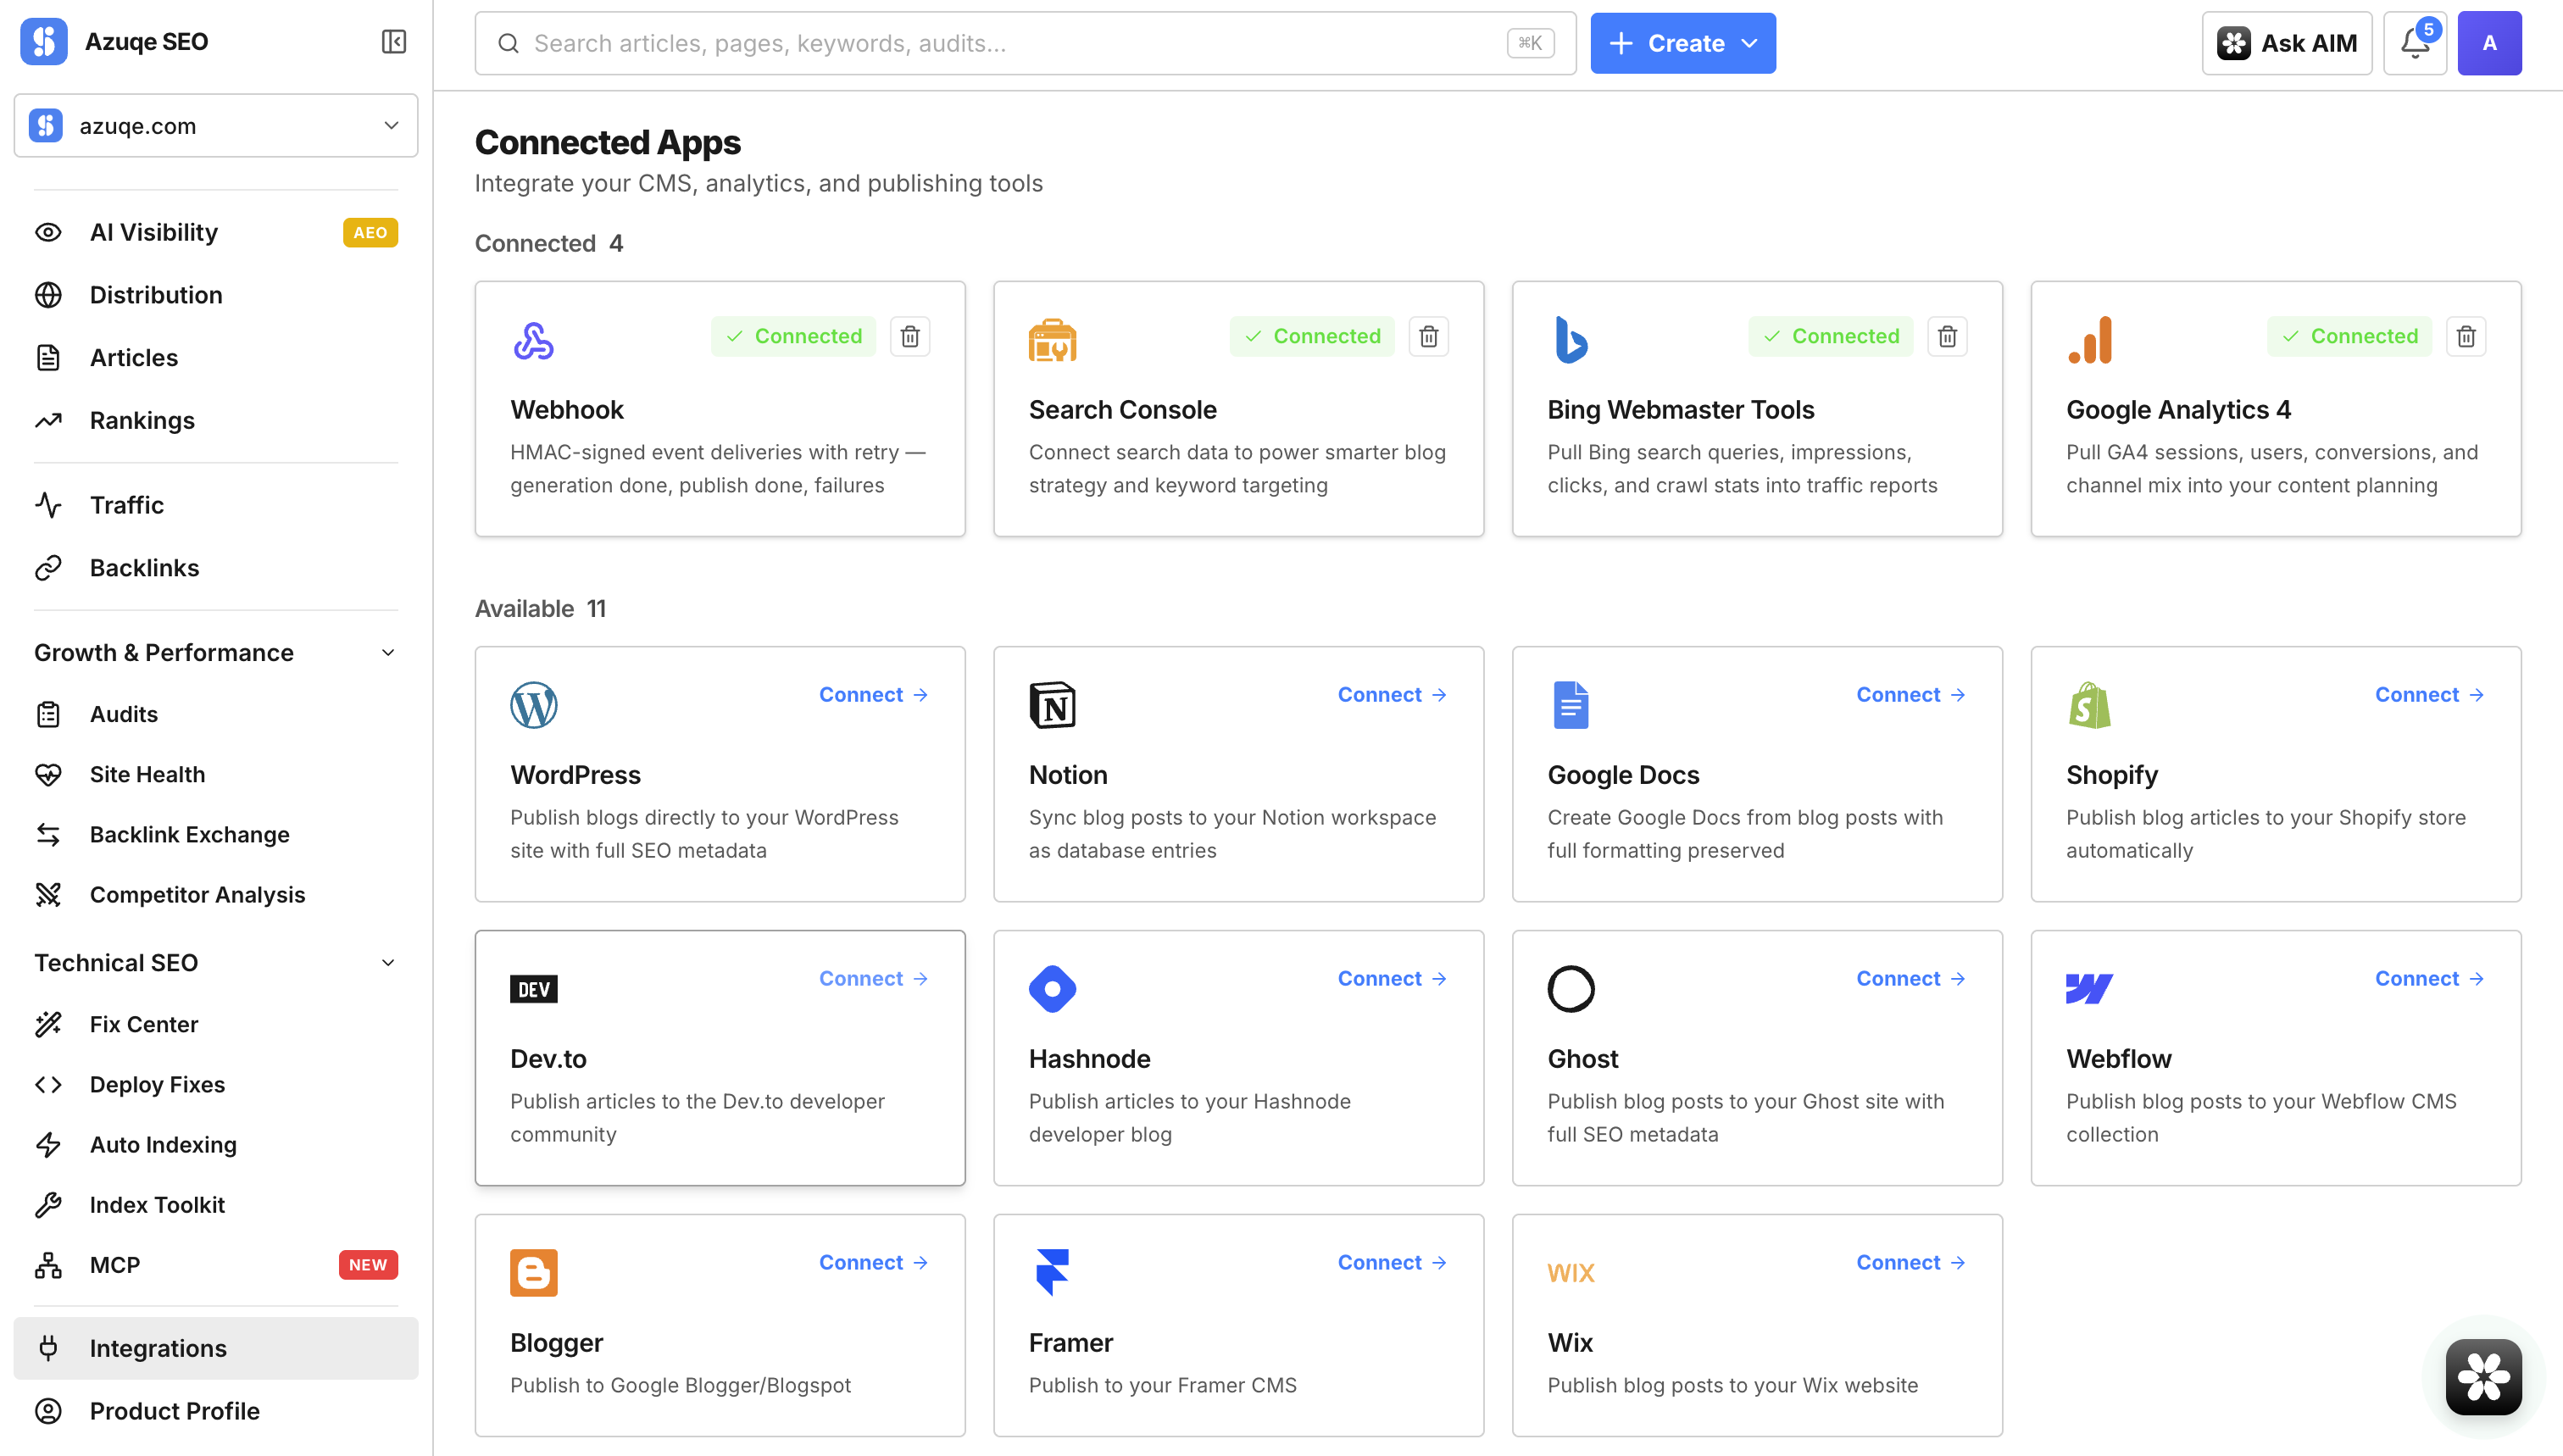Image resolution: width=2563 pixels, height=1456 pixels.
Task: Connect the Dev.to integration
Action: pyautogui.click(x=873, y=979)
